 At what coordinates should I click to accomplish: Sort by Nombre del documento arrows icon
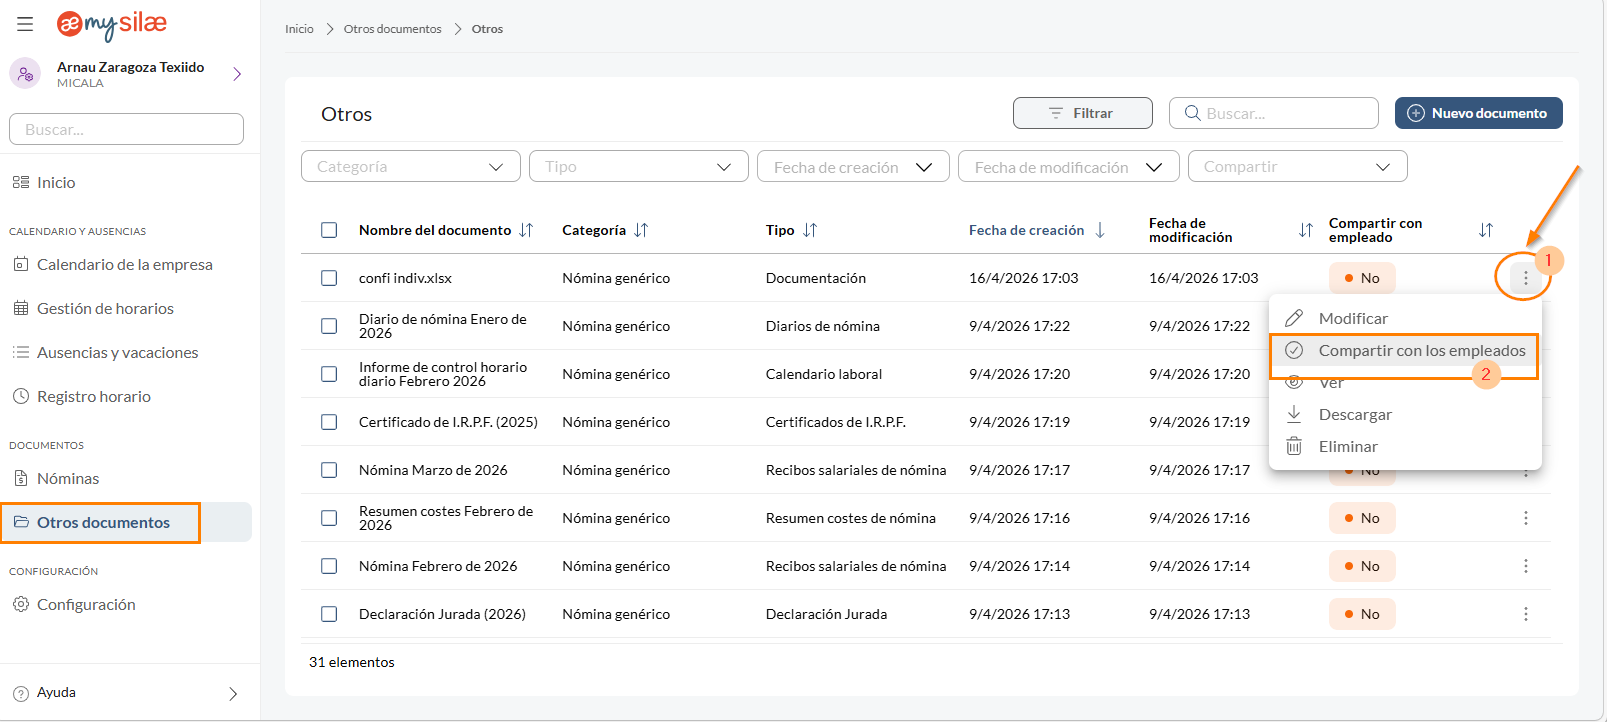[526, 230]
